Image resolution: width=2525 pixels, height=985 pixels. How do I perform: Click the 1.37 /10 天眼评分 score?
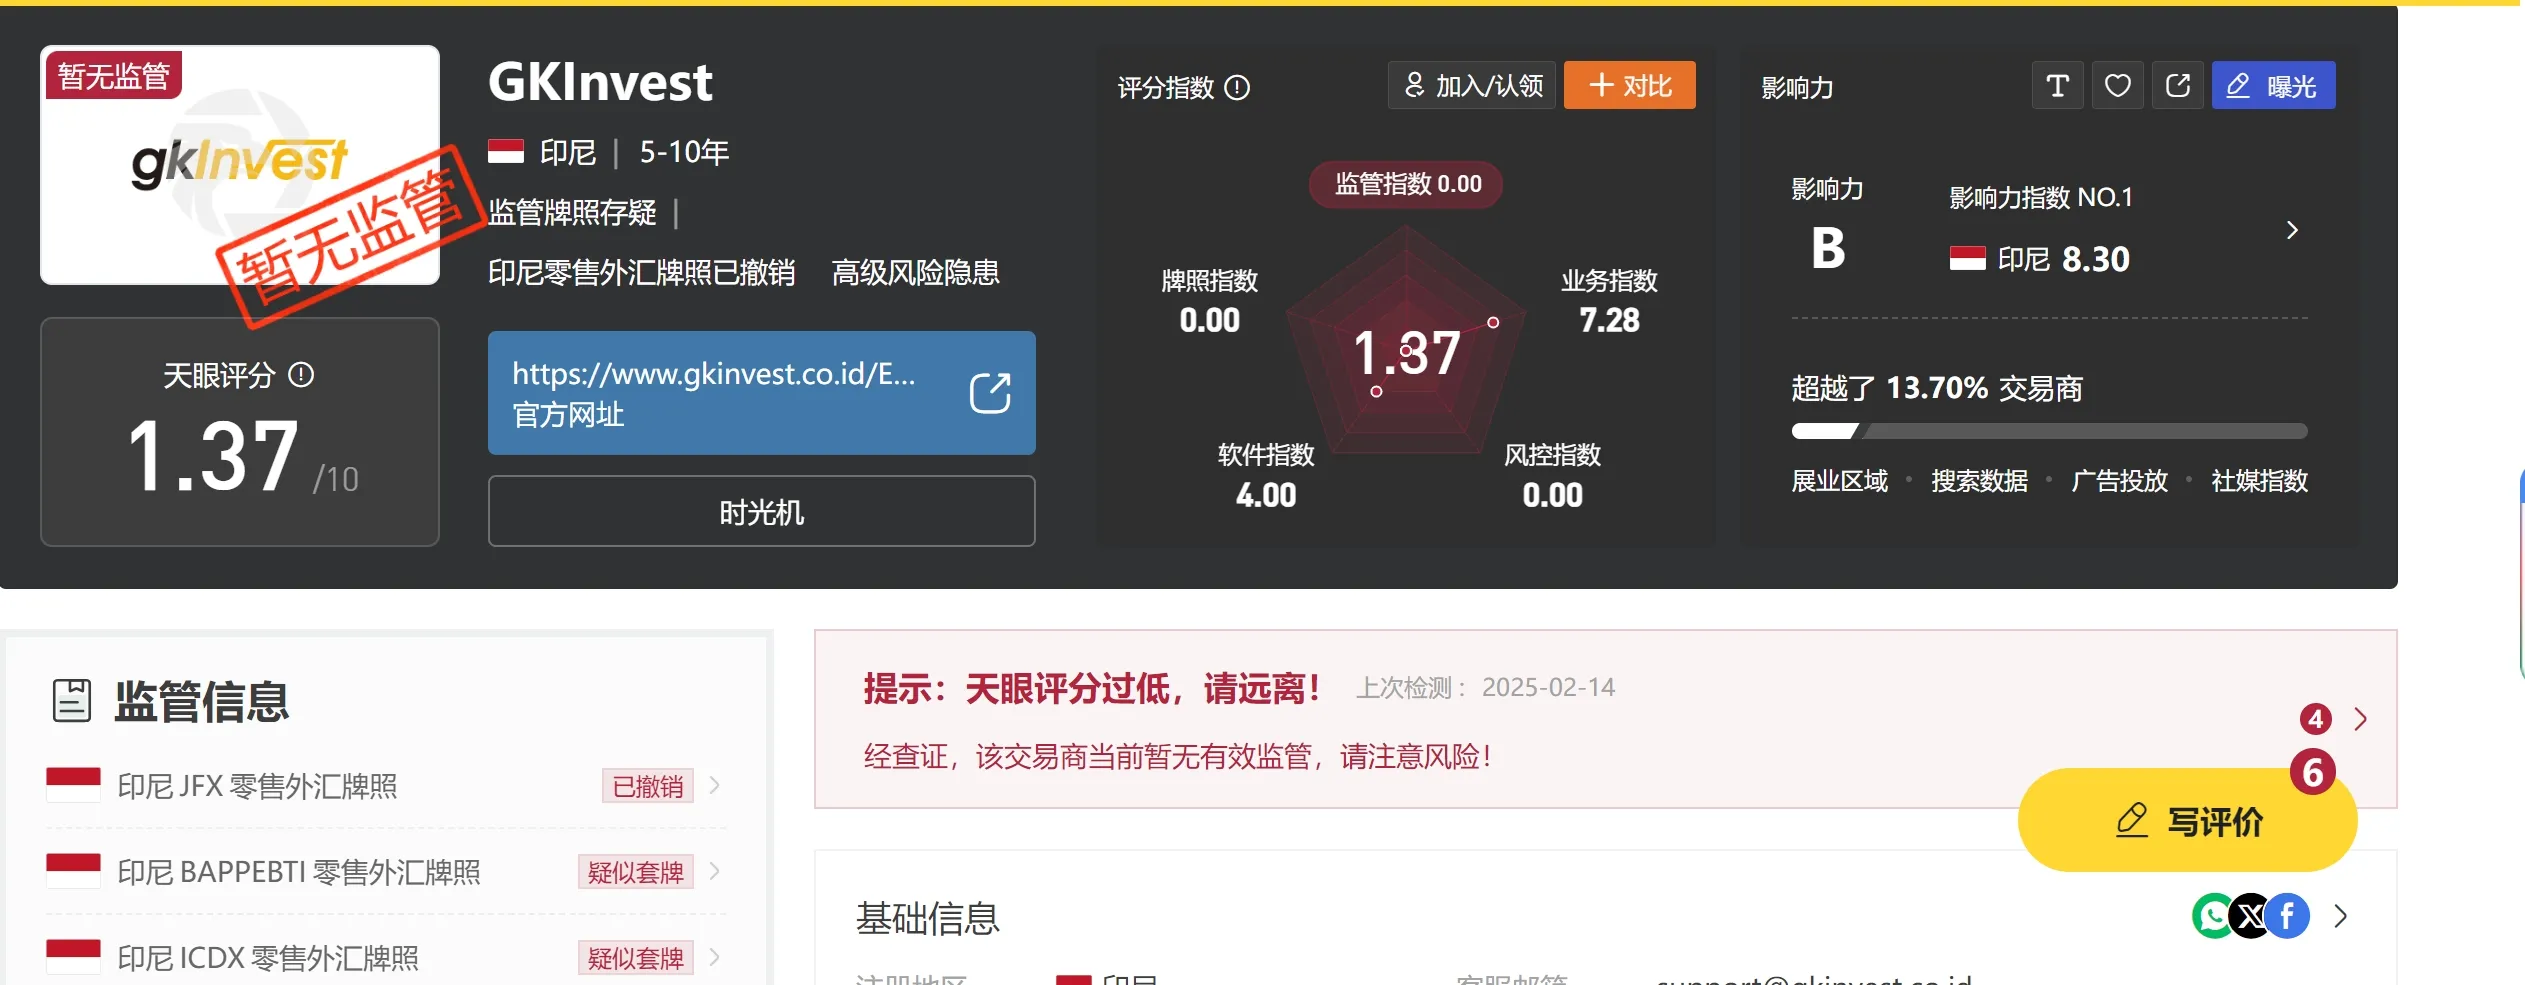(243, 457)
